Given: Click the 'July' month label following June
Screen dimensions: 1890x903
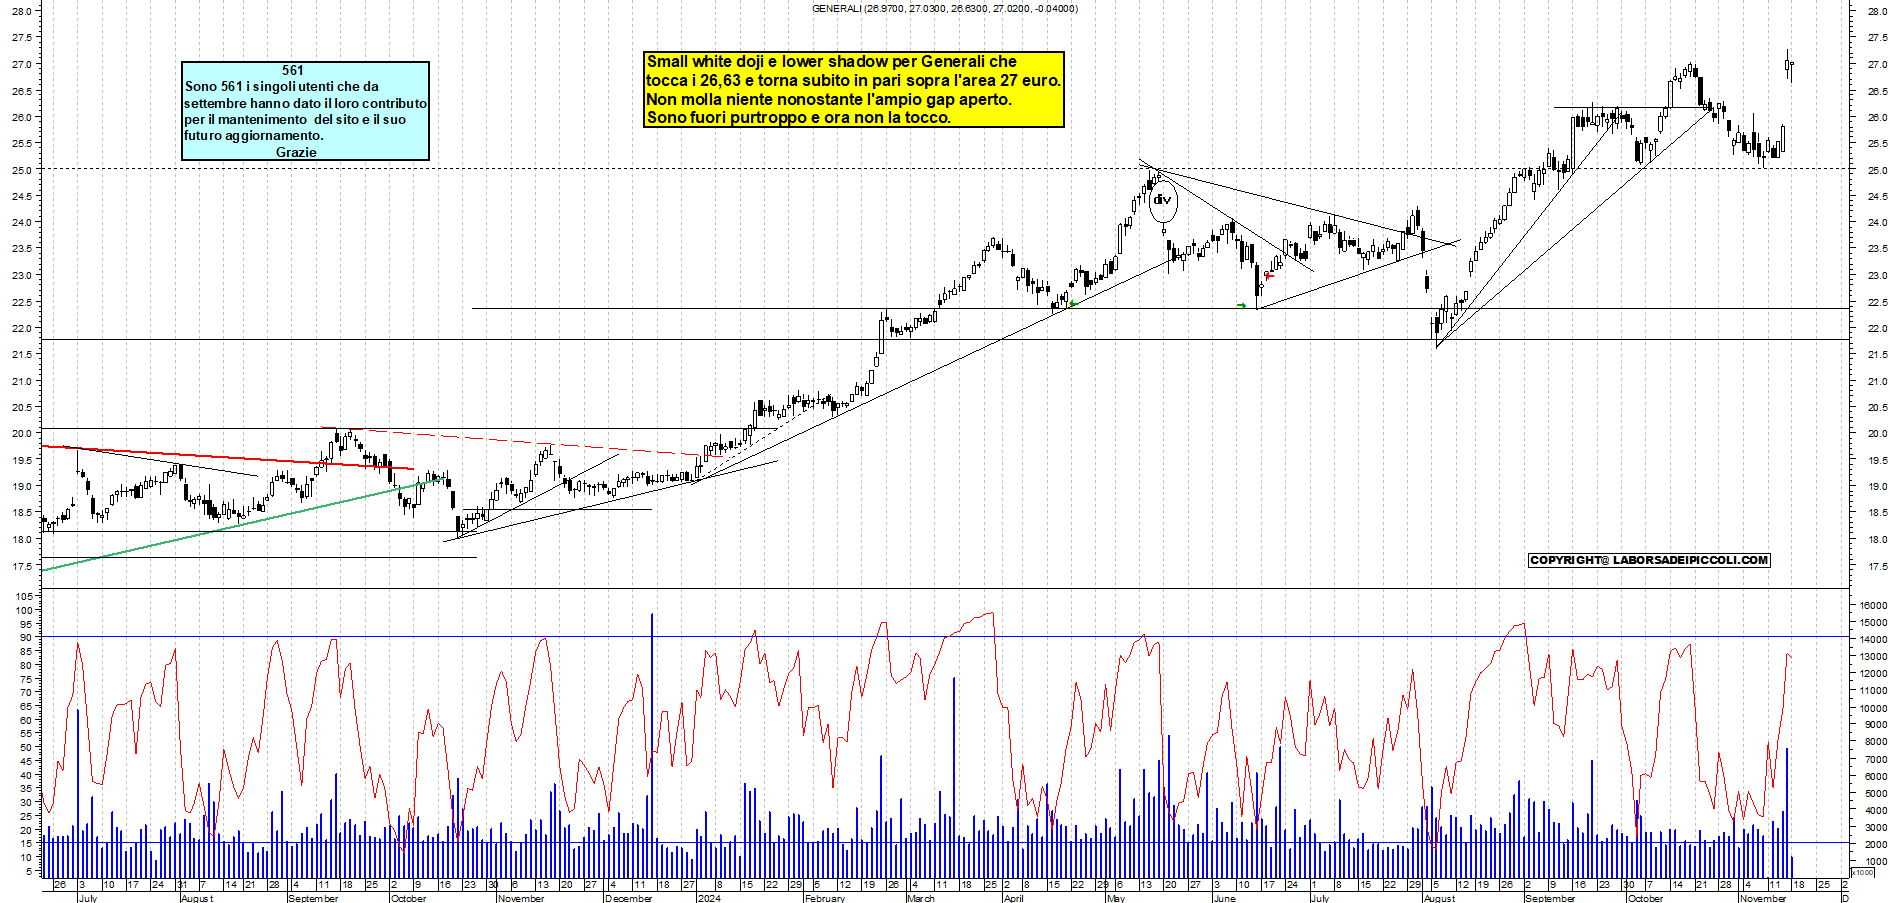Looking at the screenshot, I should pyautogui.click(x=1320, y=898).
